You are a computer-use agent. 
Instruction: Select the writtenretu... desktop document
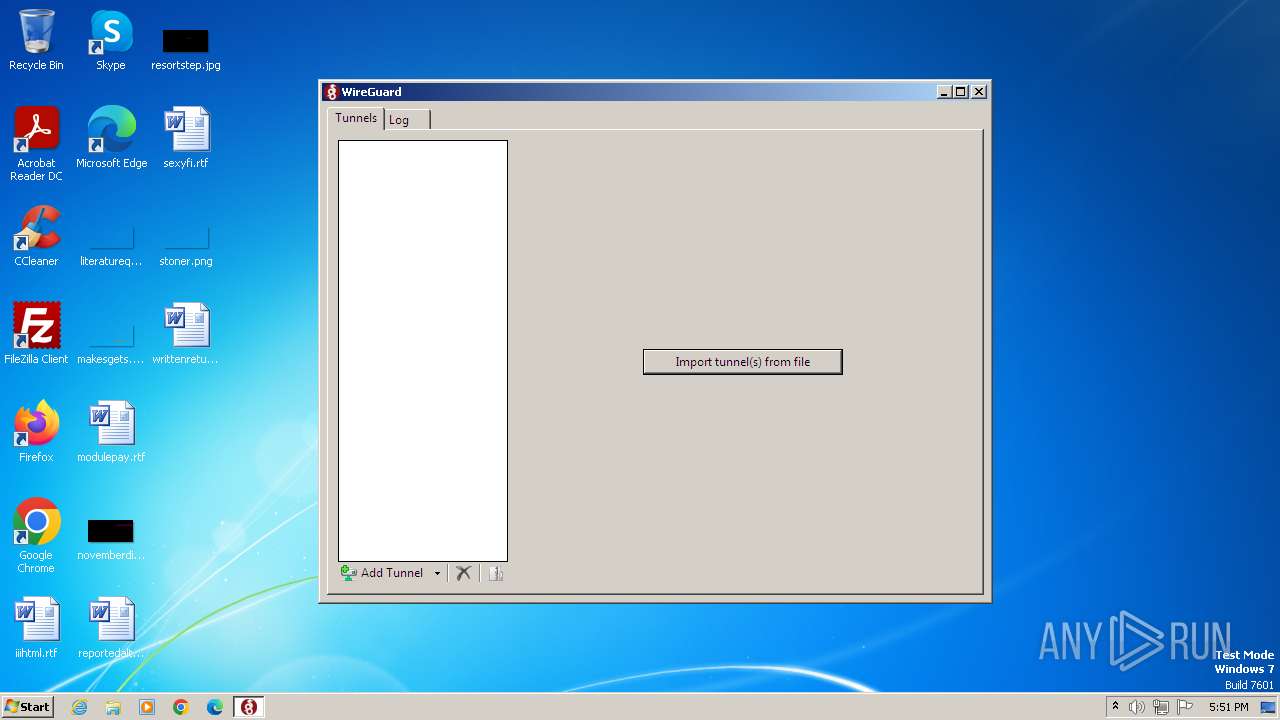click(186, 334)
